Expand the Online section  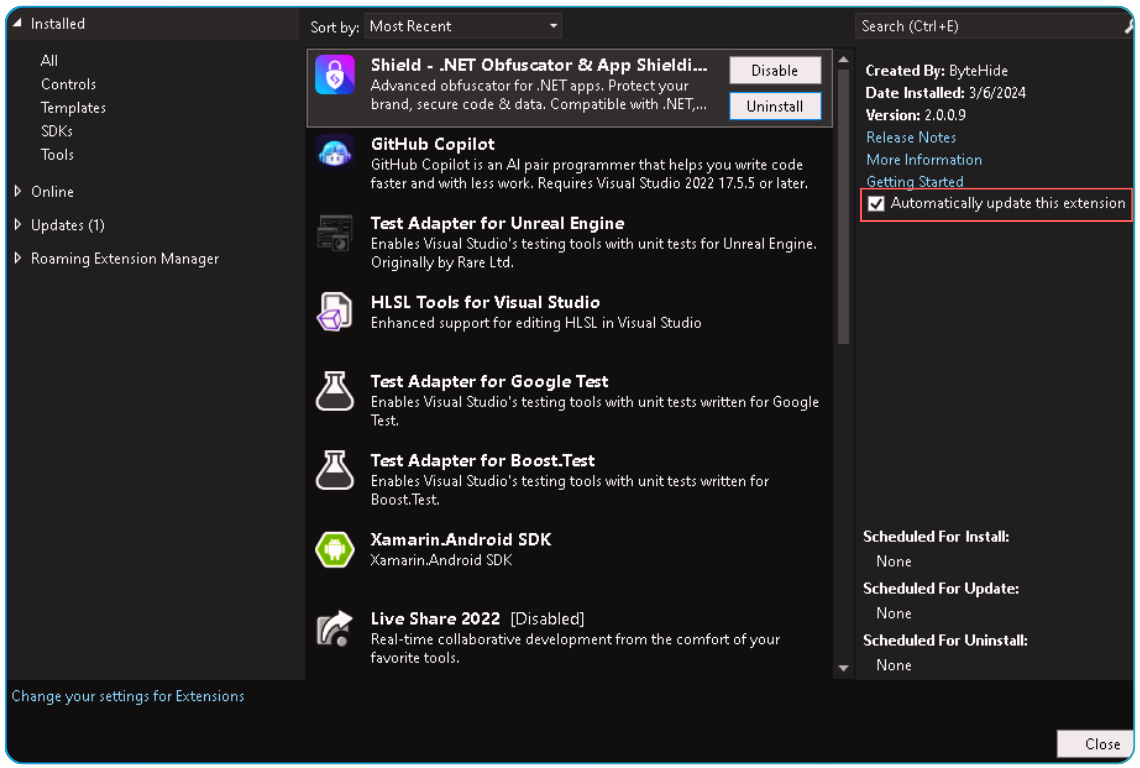pyautogui.click(x=18, y=191)
